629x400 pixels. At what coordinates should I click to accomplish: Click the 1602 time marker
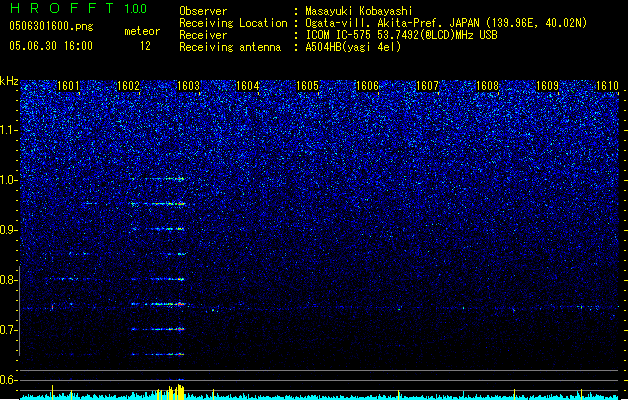128,86
